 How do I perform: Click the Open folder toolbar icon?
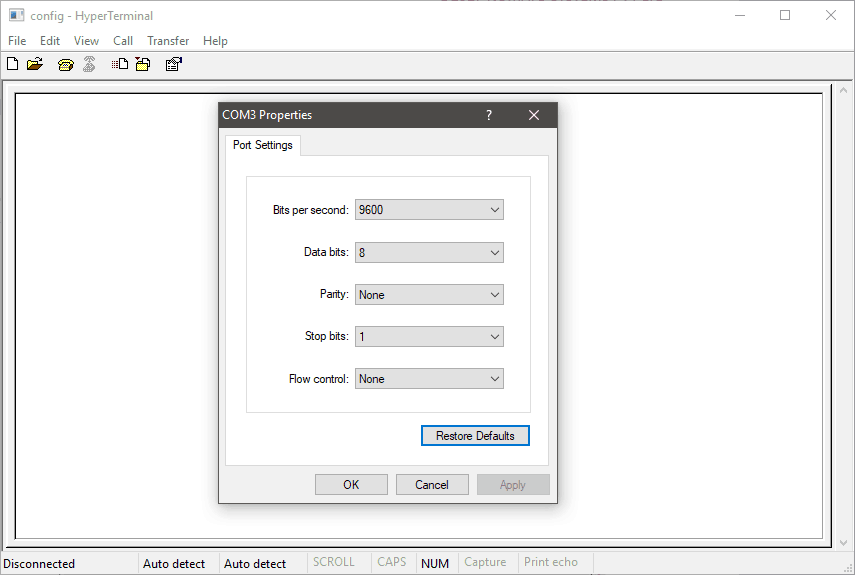[x=35, y=65]
